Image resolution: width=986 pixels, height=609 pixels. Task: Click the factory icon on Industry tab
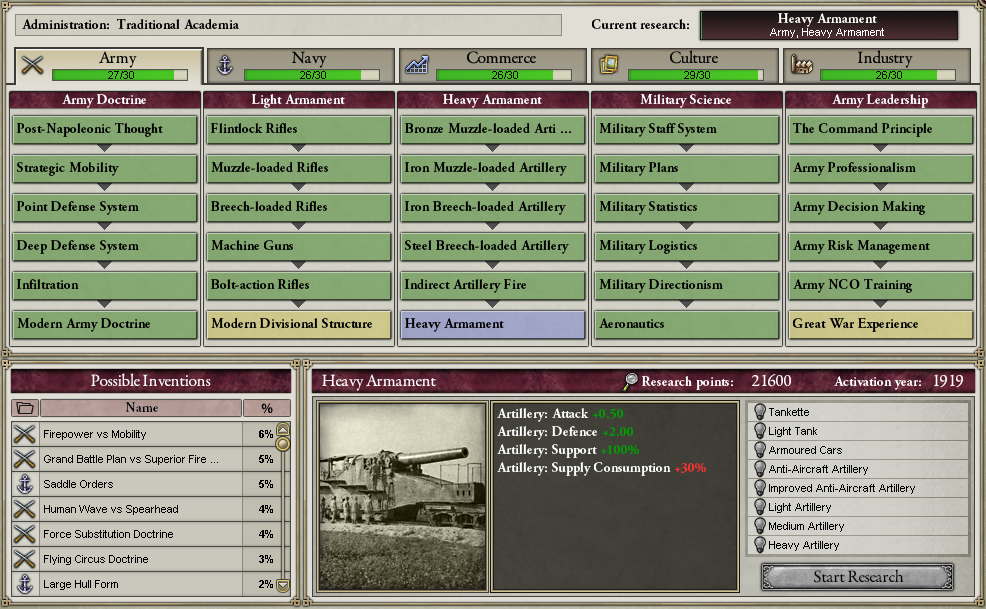[x=801, y=65]
